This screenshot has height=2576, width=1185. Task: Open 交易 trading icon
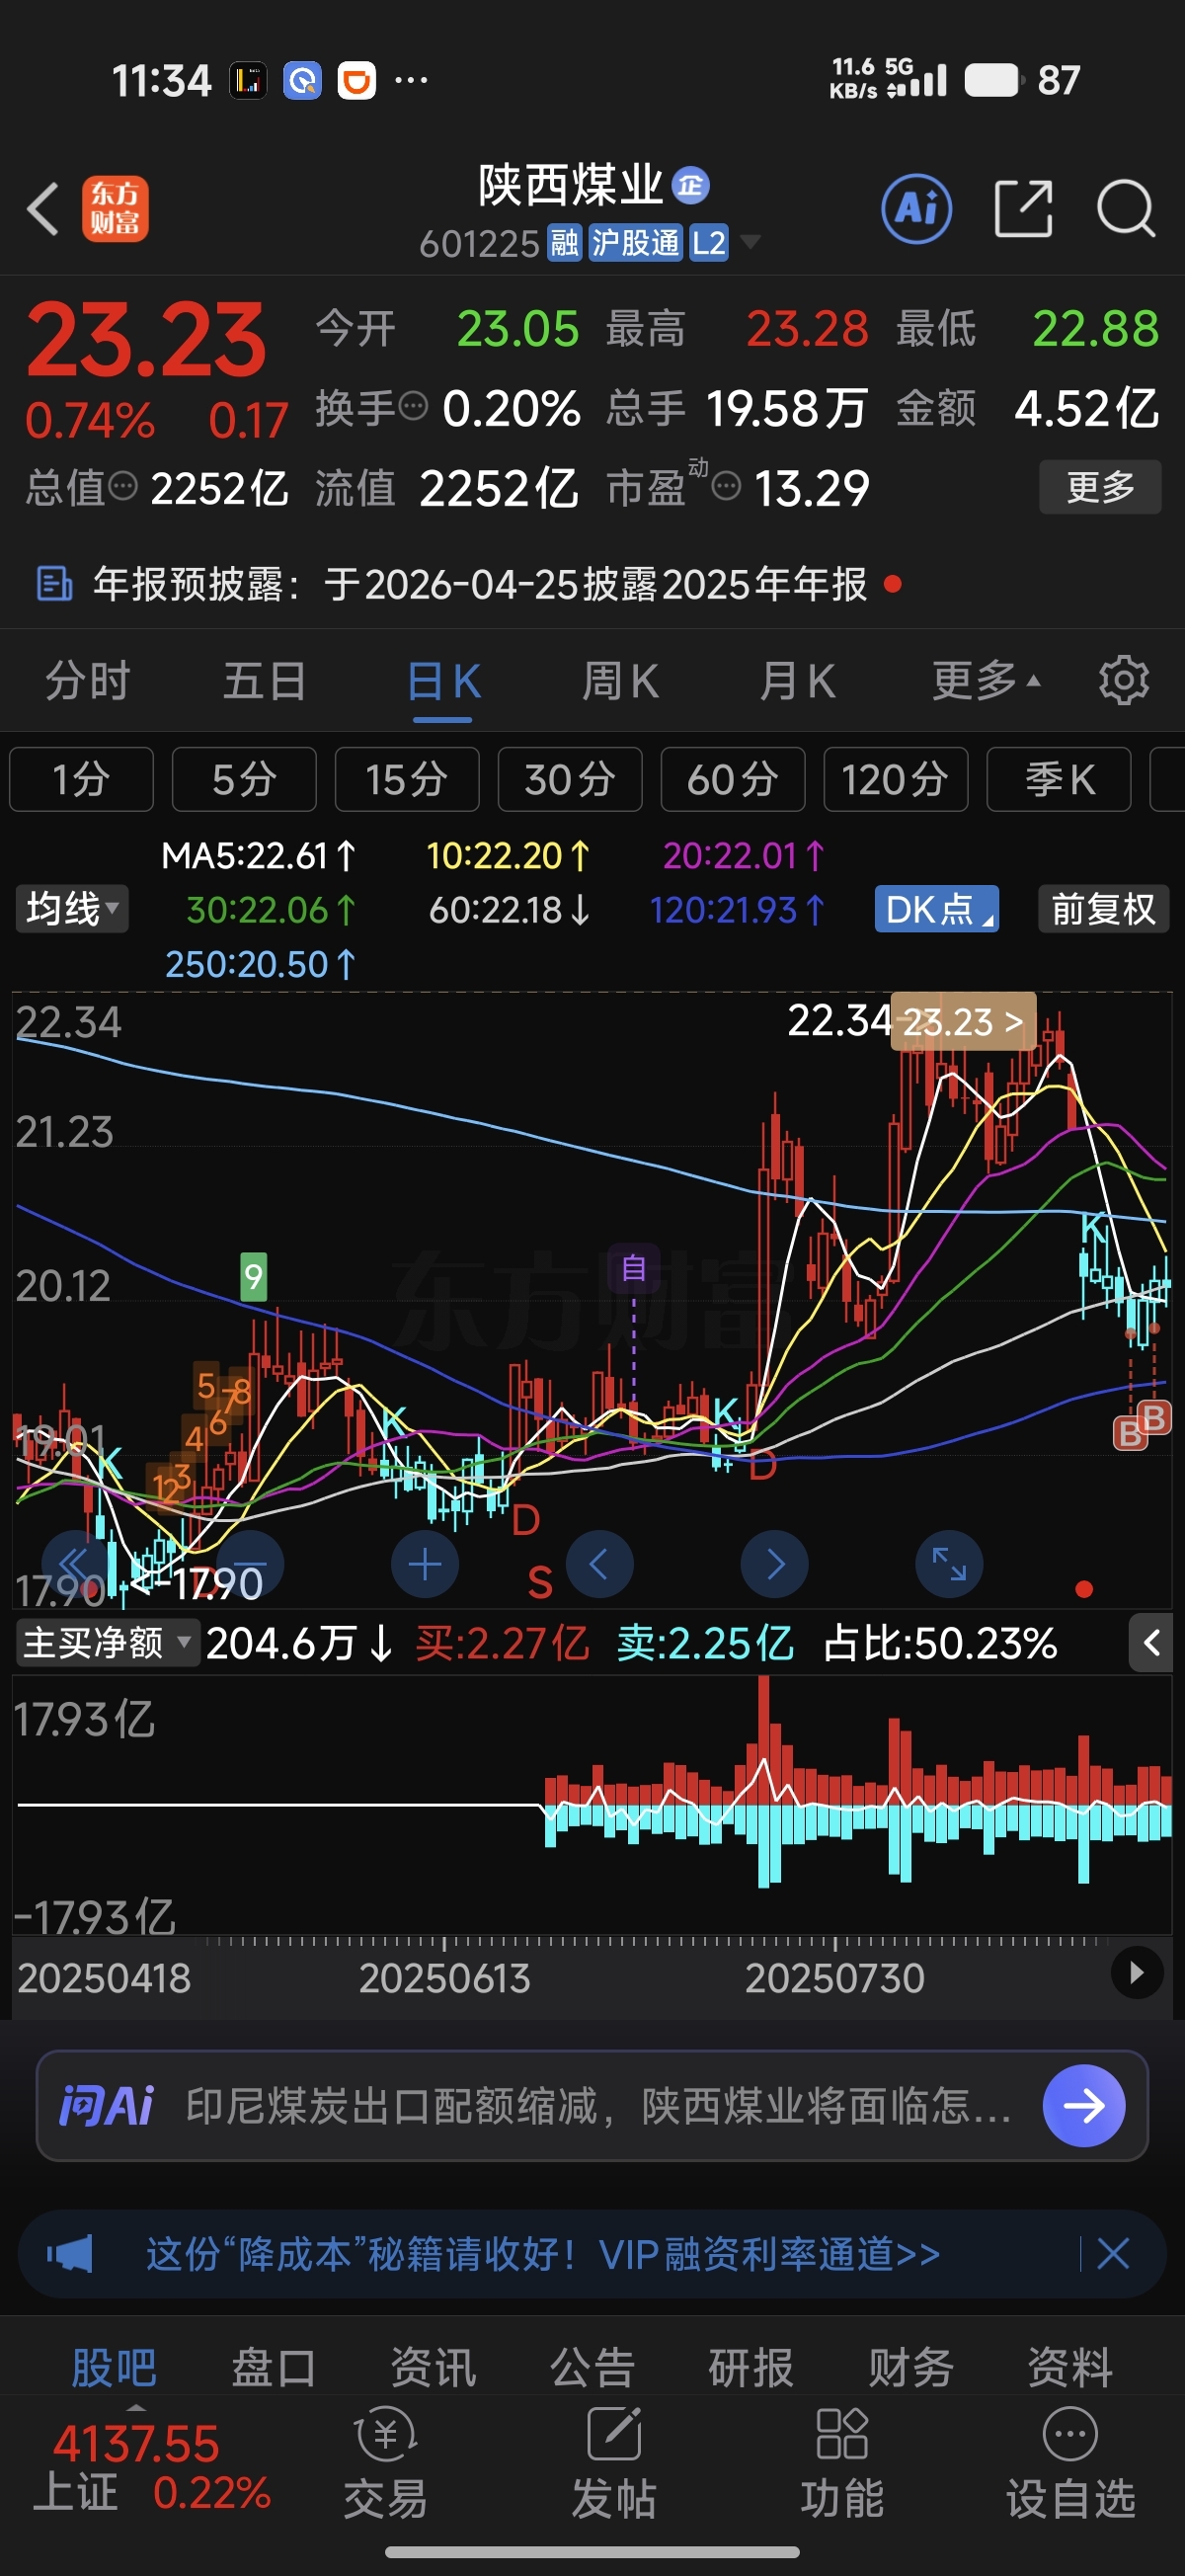[x=386, y=2464]
